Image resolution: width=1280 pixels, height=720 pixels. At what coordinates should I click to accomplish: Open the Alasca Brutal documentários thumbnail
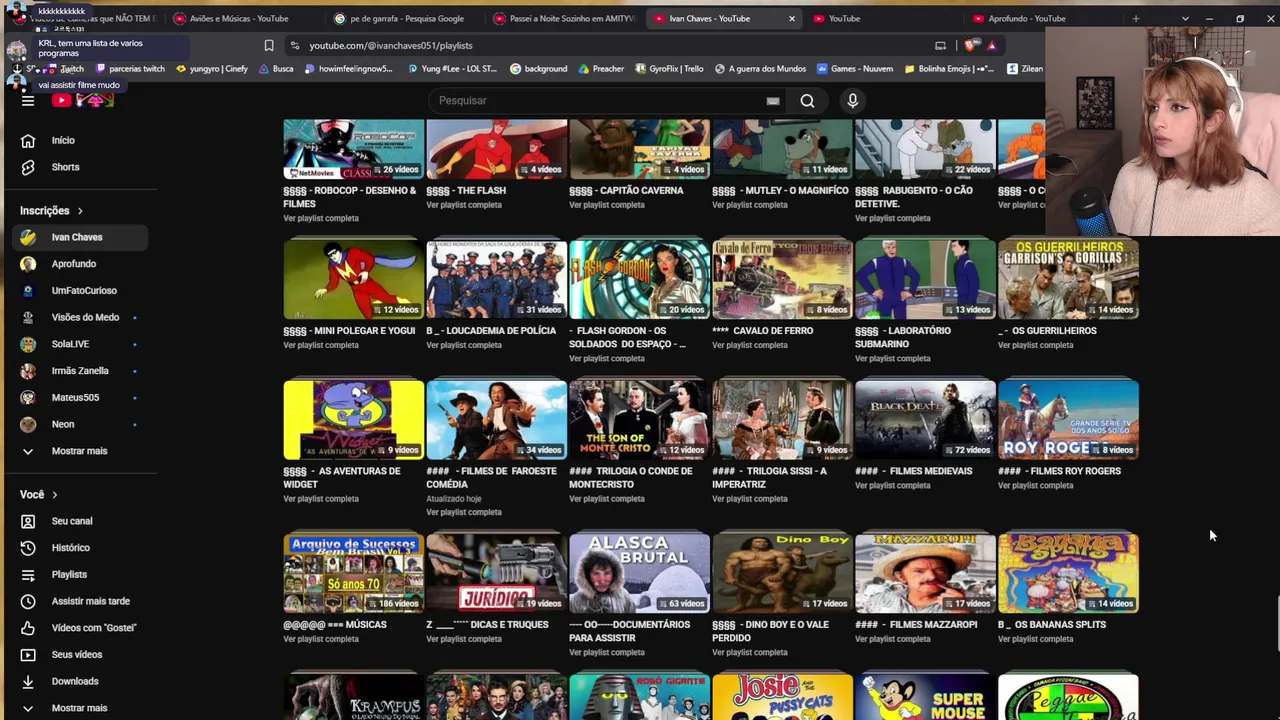coord(639,573)
